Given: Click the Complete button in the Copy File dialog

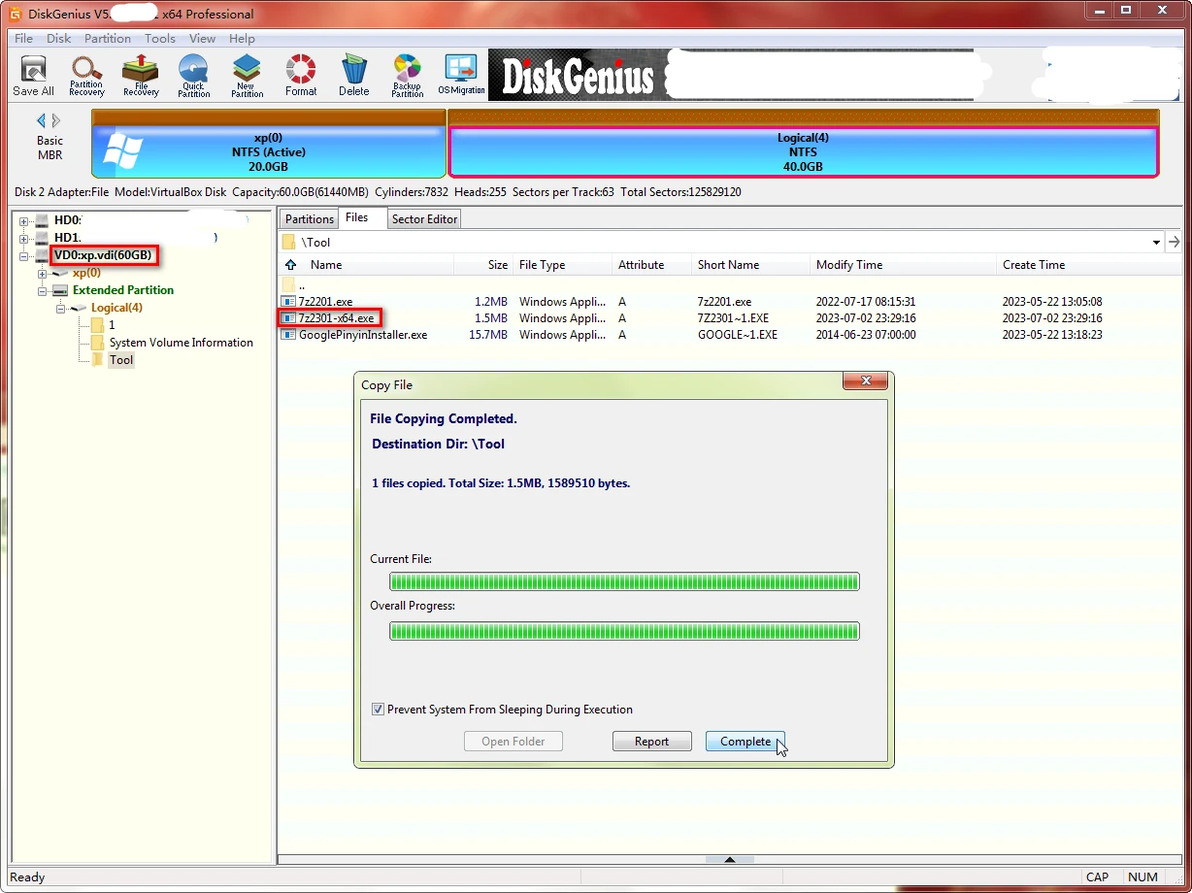Looking at the screenshot, I should 745,741.
